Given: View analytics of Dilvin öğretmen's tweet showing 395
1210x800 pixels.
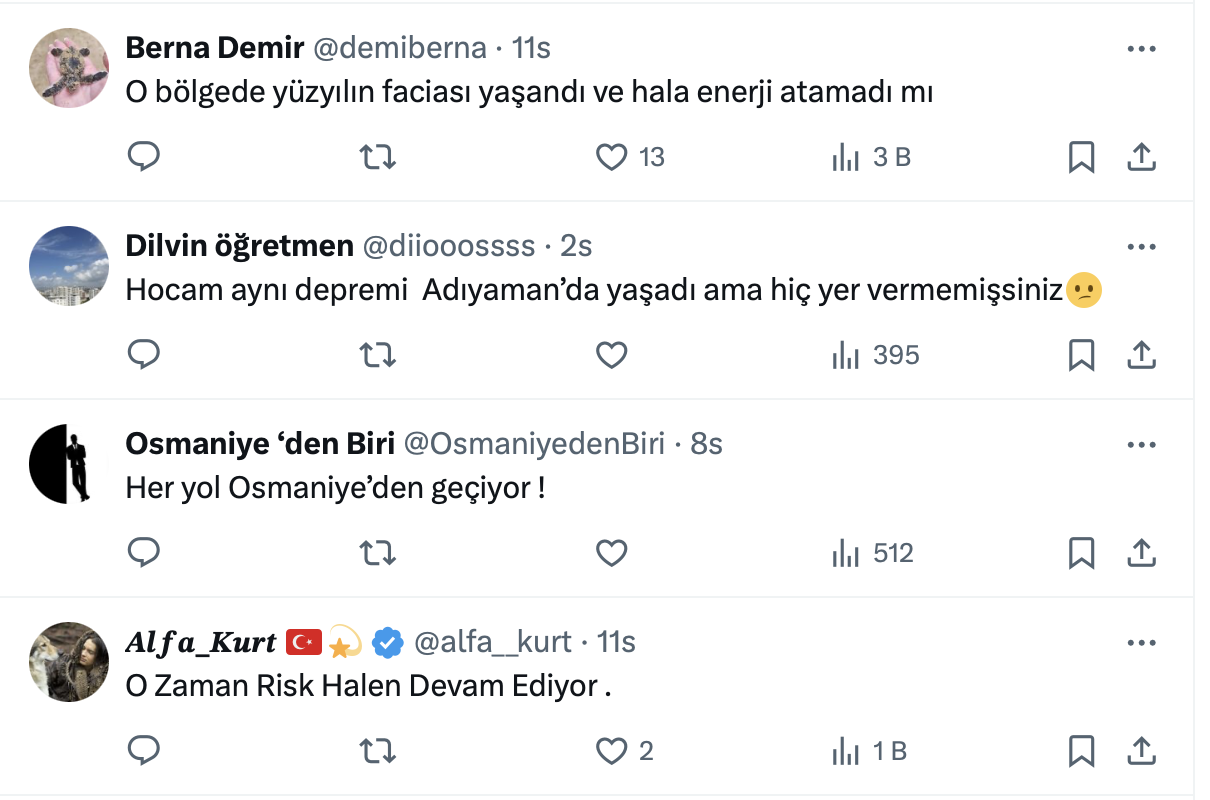Looking at the screenshot, I should [875, 355].
